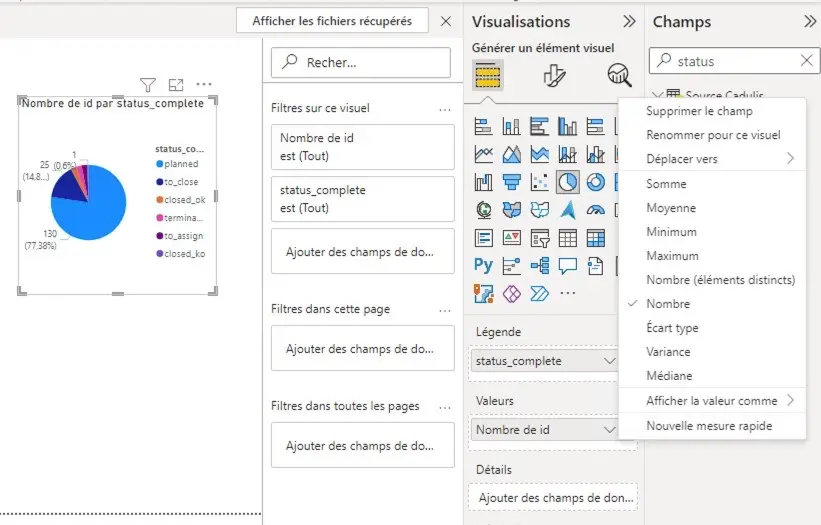Click Supprimer le champ option
Viewport: 821px width, 525px height.
coord(699,111)
